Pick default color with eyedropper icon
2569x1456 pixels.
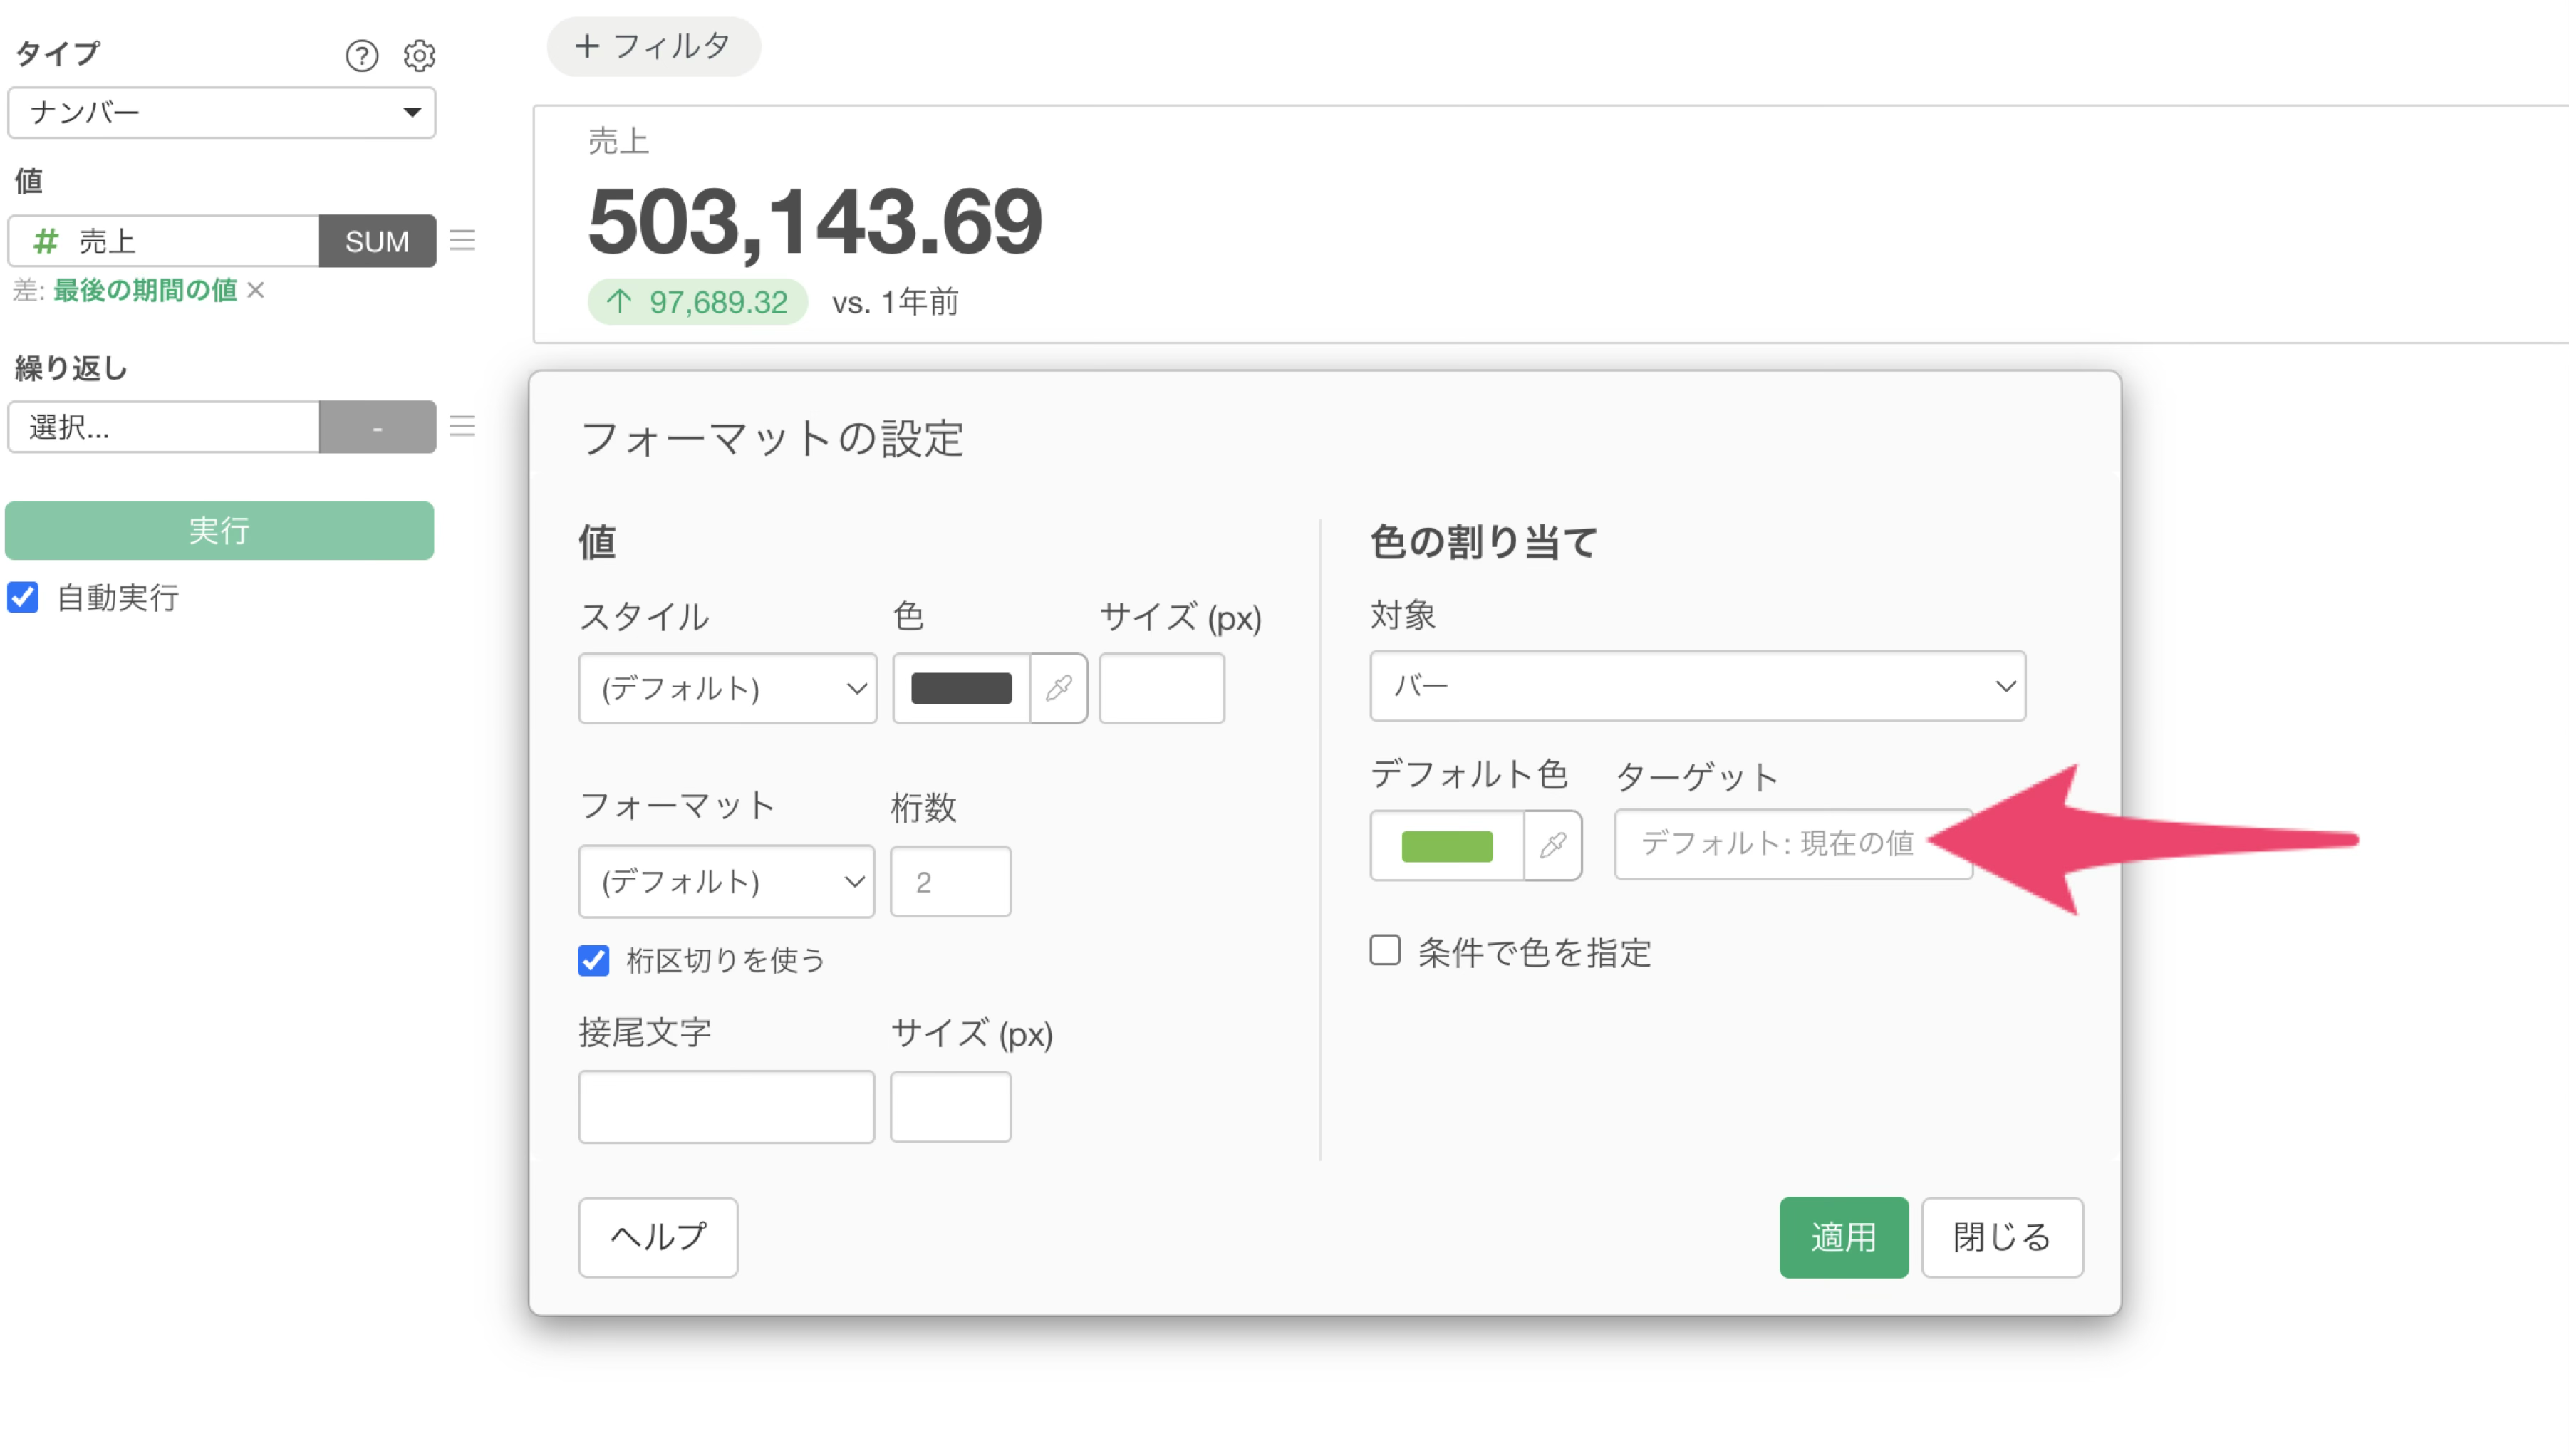point(1552,845)
